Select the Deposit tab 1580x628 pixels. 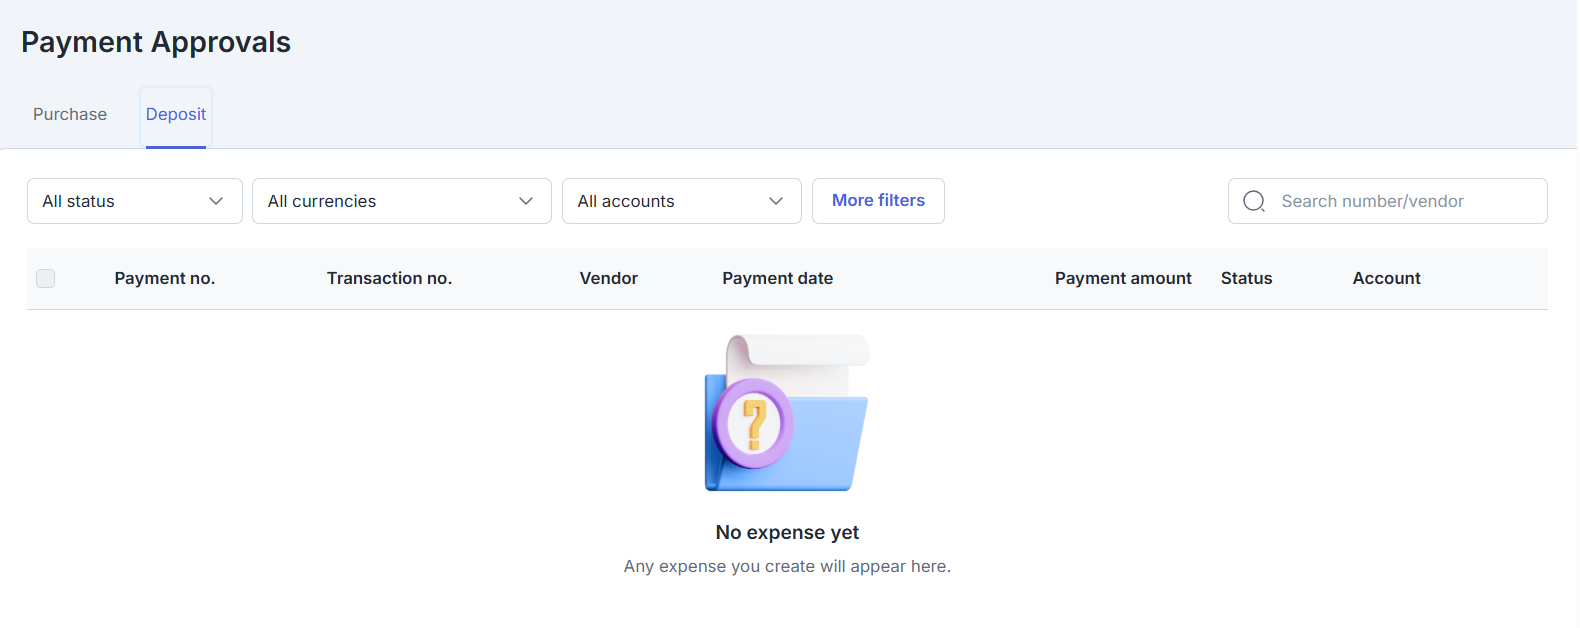pos(176,114)
